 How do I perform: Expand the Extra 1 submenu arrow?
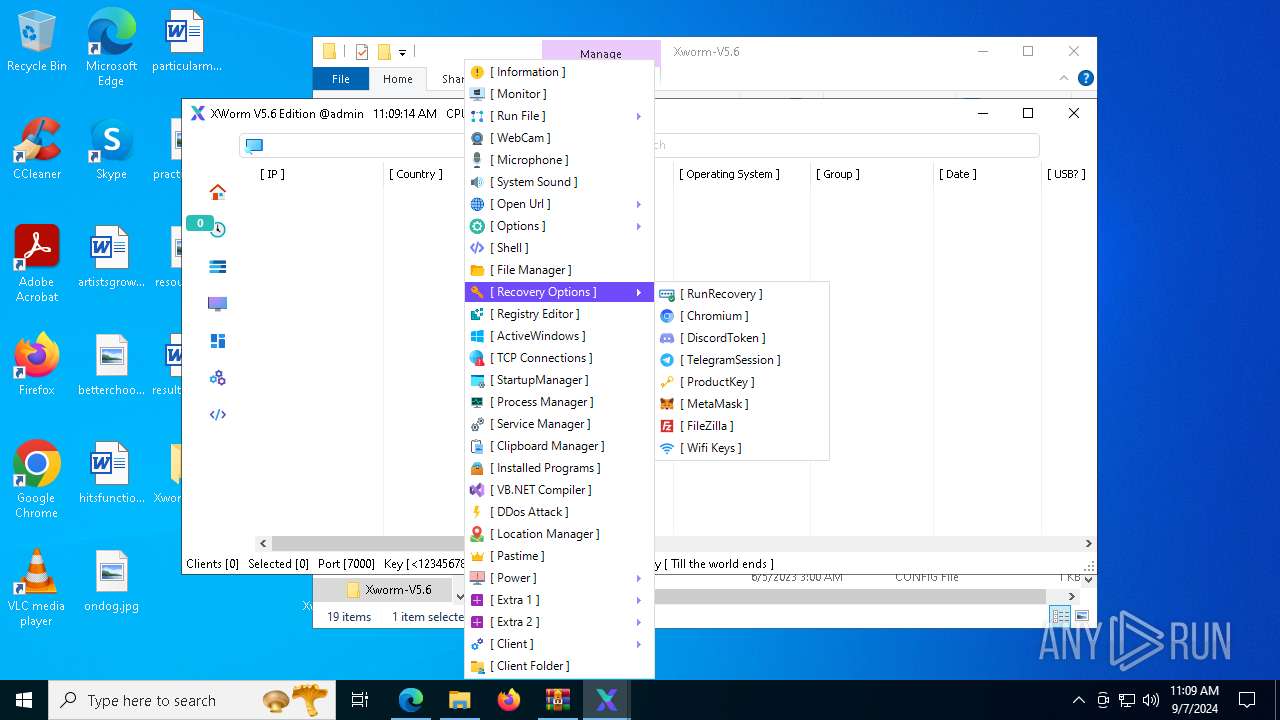tap(638, 600)
